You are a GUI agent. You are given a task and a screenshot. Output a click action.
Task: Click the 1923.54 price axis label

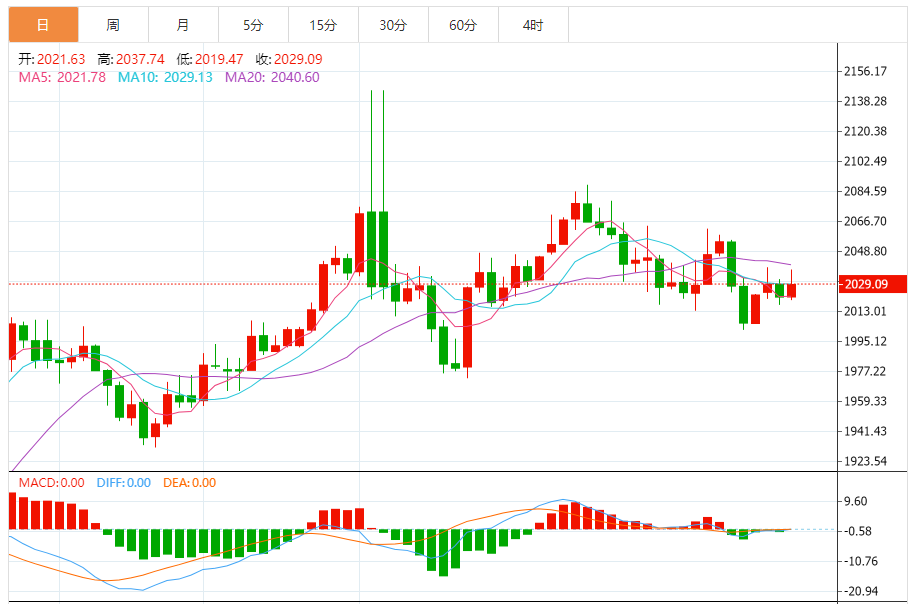click(x=865, y=461)
